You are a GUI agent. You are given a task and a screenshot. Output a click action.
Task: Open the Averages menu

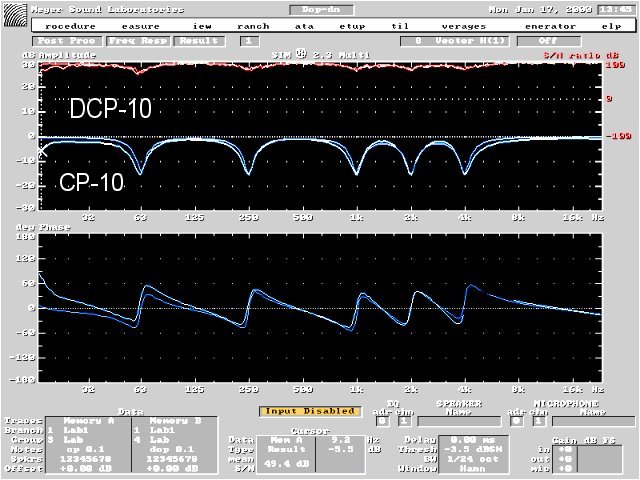click(x=464, y=26)
